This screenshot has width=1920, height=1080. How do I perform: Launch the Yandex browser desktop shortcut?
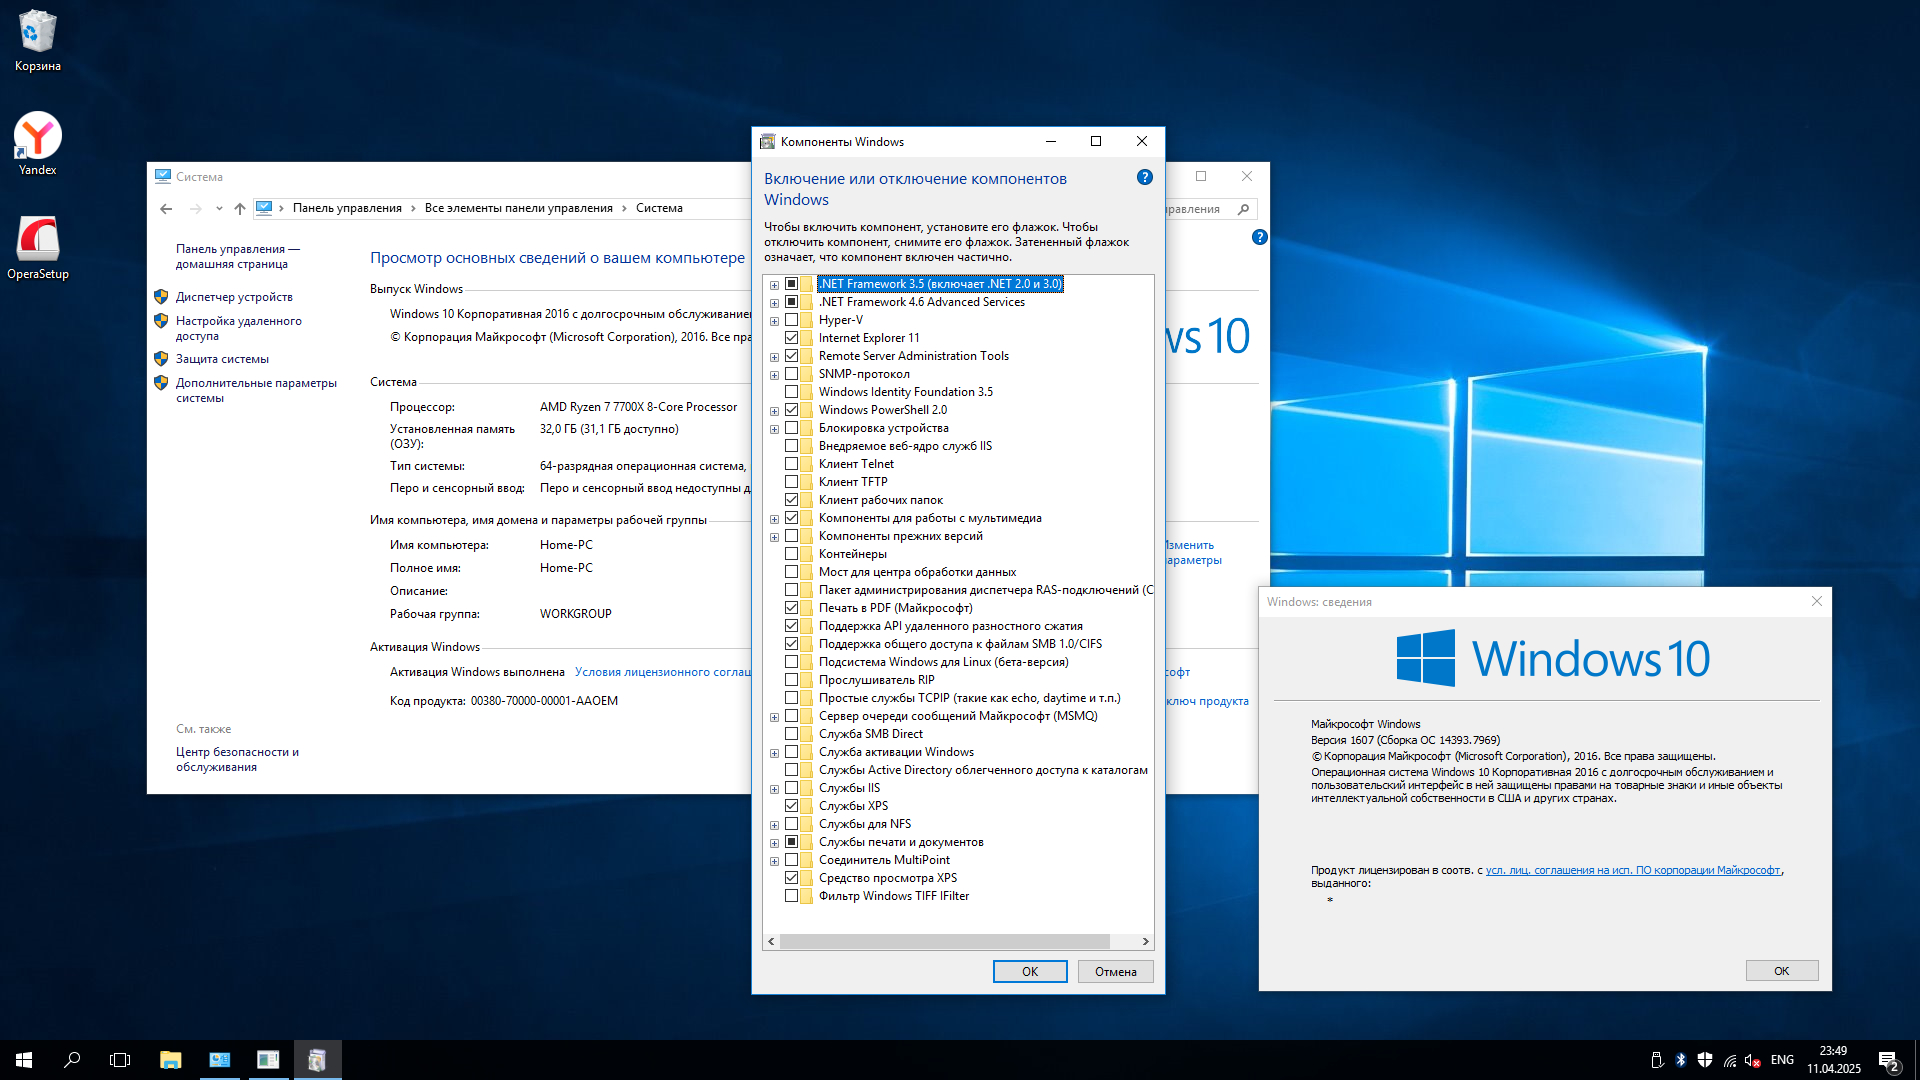[37, 138]
